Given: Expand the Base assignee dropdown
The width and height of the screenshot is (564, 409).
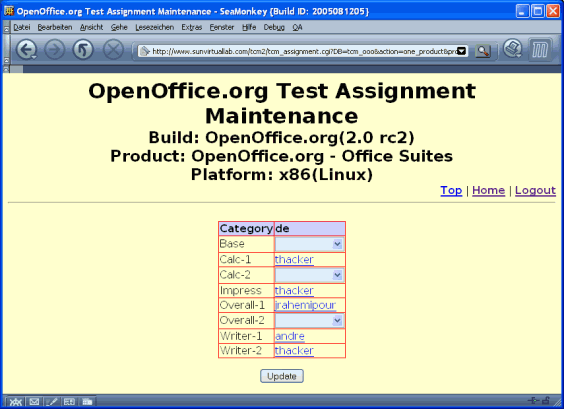Looking at the screenshot, I should click(309, 244).
